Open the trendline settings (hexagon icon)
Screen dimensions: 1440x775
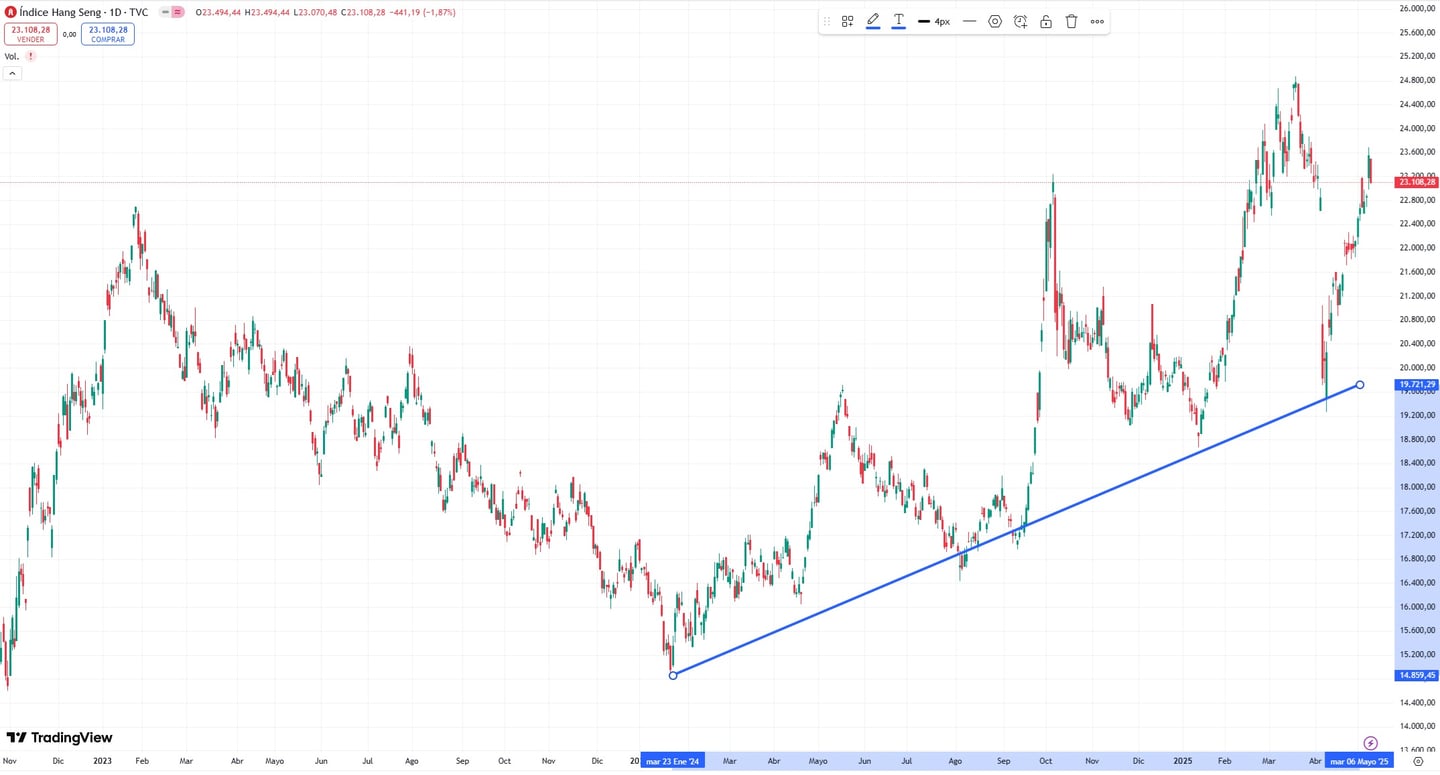(995, 21)
